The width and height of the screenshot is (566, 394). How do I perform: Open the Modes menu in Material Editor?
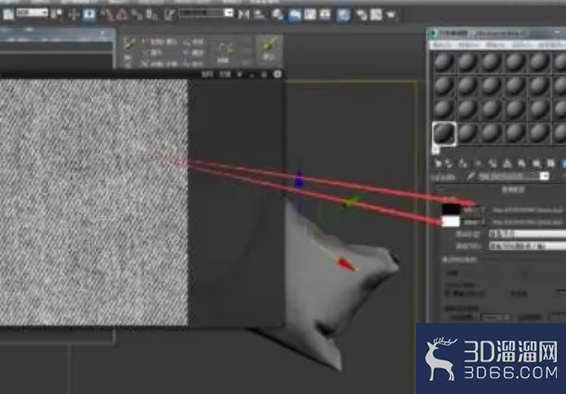click(x=442, y=45)
